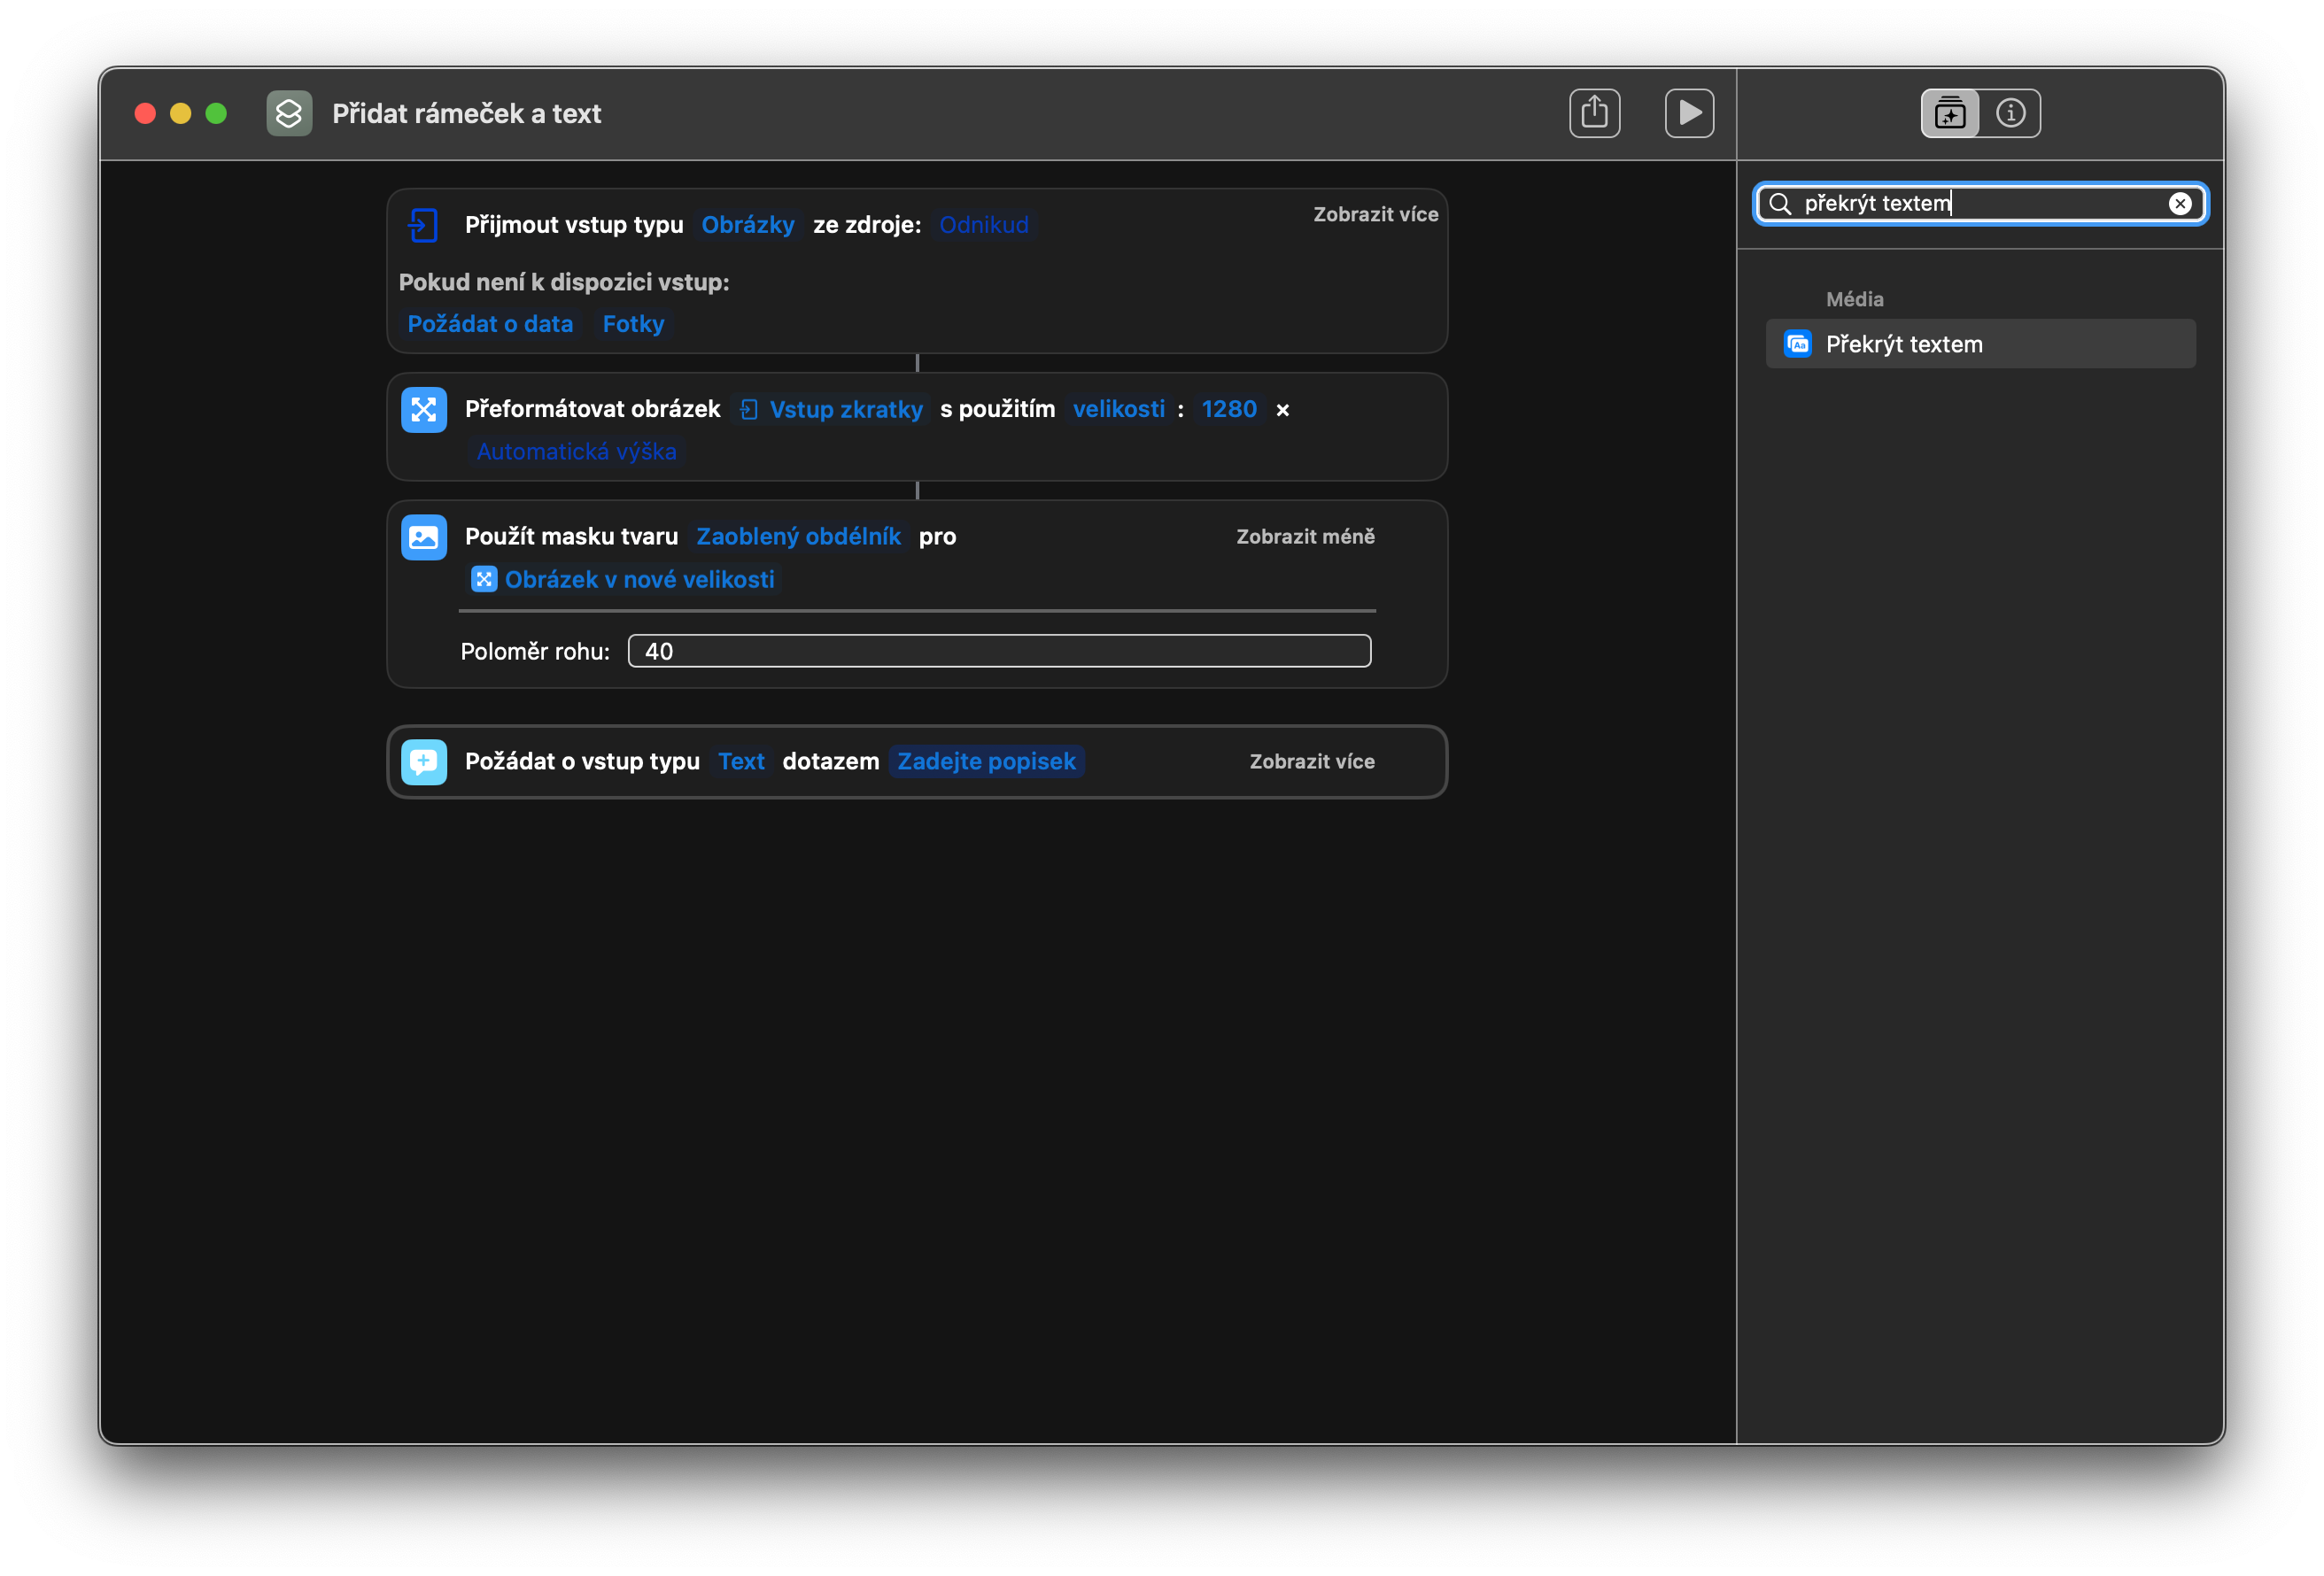Click the Přijmout vstup action icon

(424, 225)
